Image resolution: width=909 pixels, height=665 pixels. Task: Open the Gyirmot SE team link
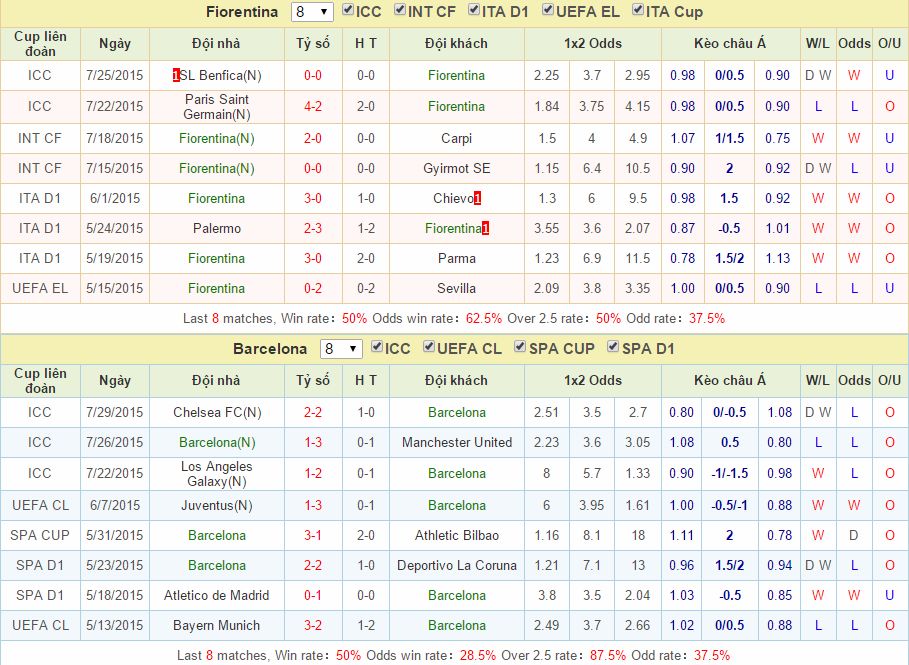[x=456, y=169]
